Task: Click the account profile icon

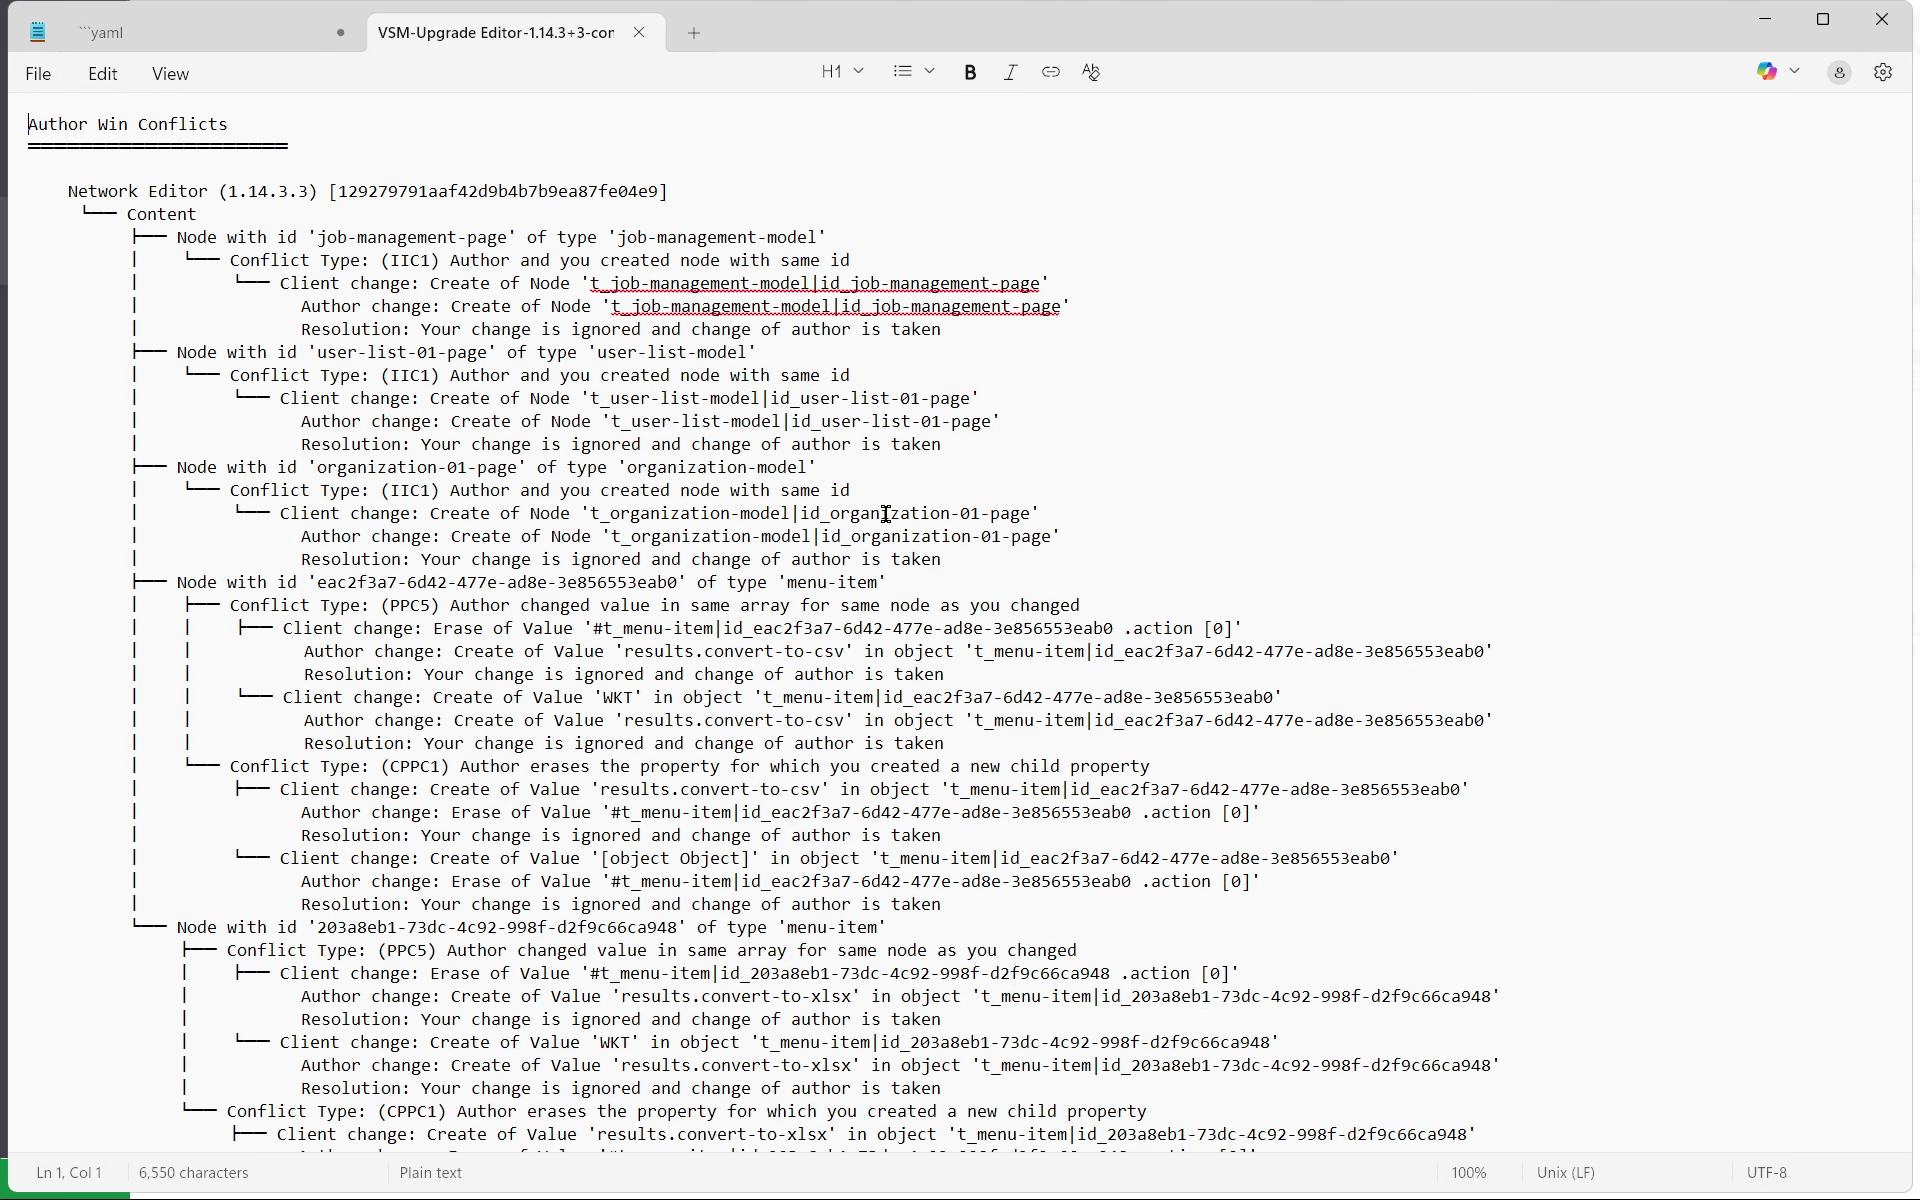Action: click(1838, 72)
